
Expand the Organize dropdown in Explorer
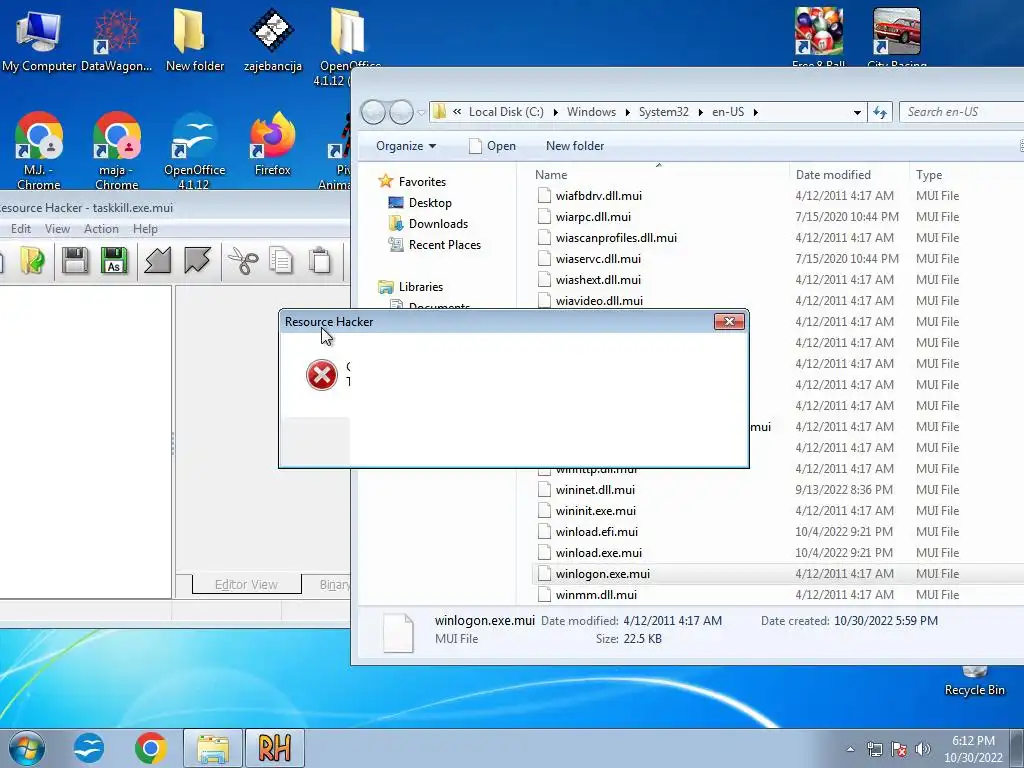point(406,146)
